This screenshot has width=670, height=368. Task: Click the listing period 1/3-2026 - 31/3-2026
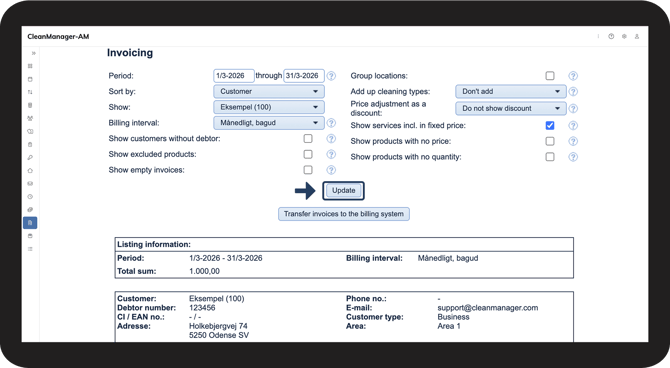(x=226, y=258)
